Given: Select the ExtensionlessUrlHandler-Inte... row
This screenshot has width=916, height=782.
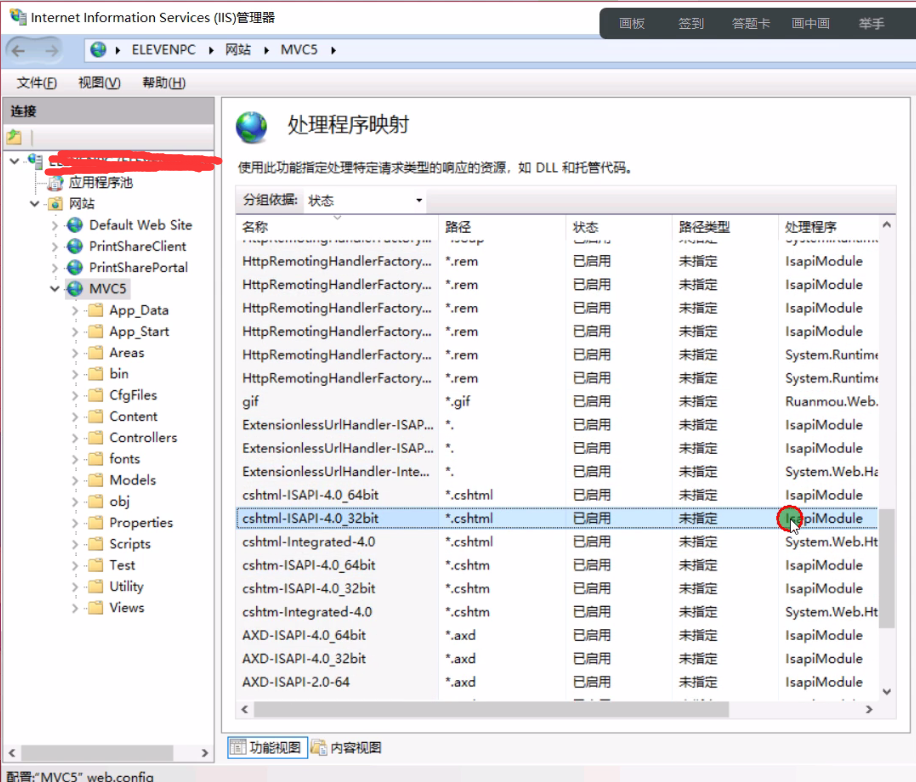Looking at the screenshot, I should pyautogui.click(x=557, y=472).
